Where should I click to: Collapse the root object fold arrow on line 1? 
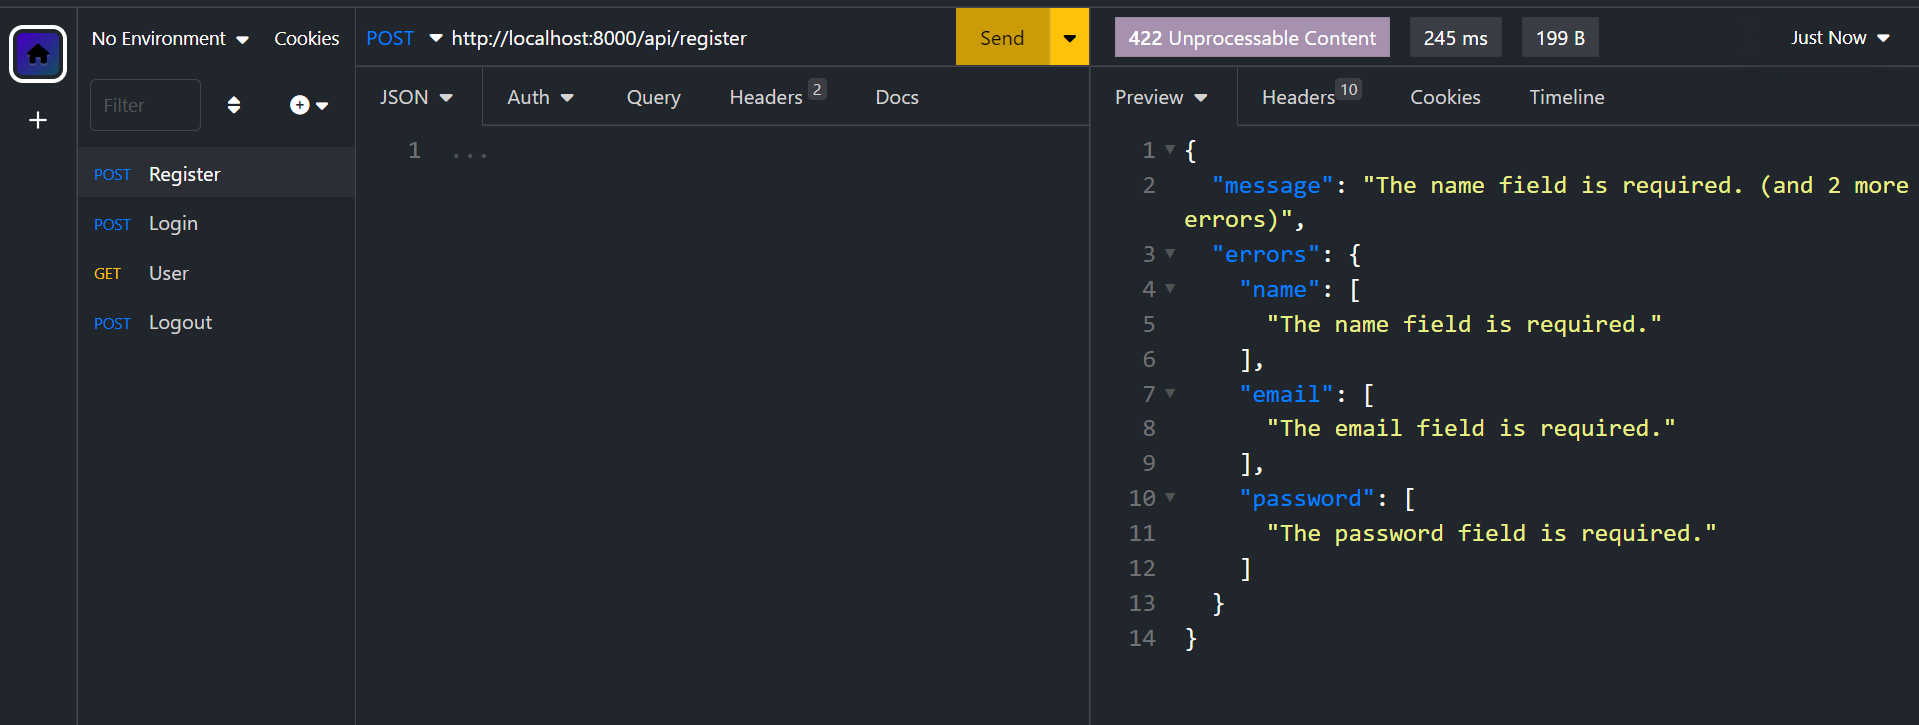click(1170, 150)
